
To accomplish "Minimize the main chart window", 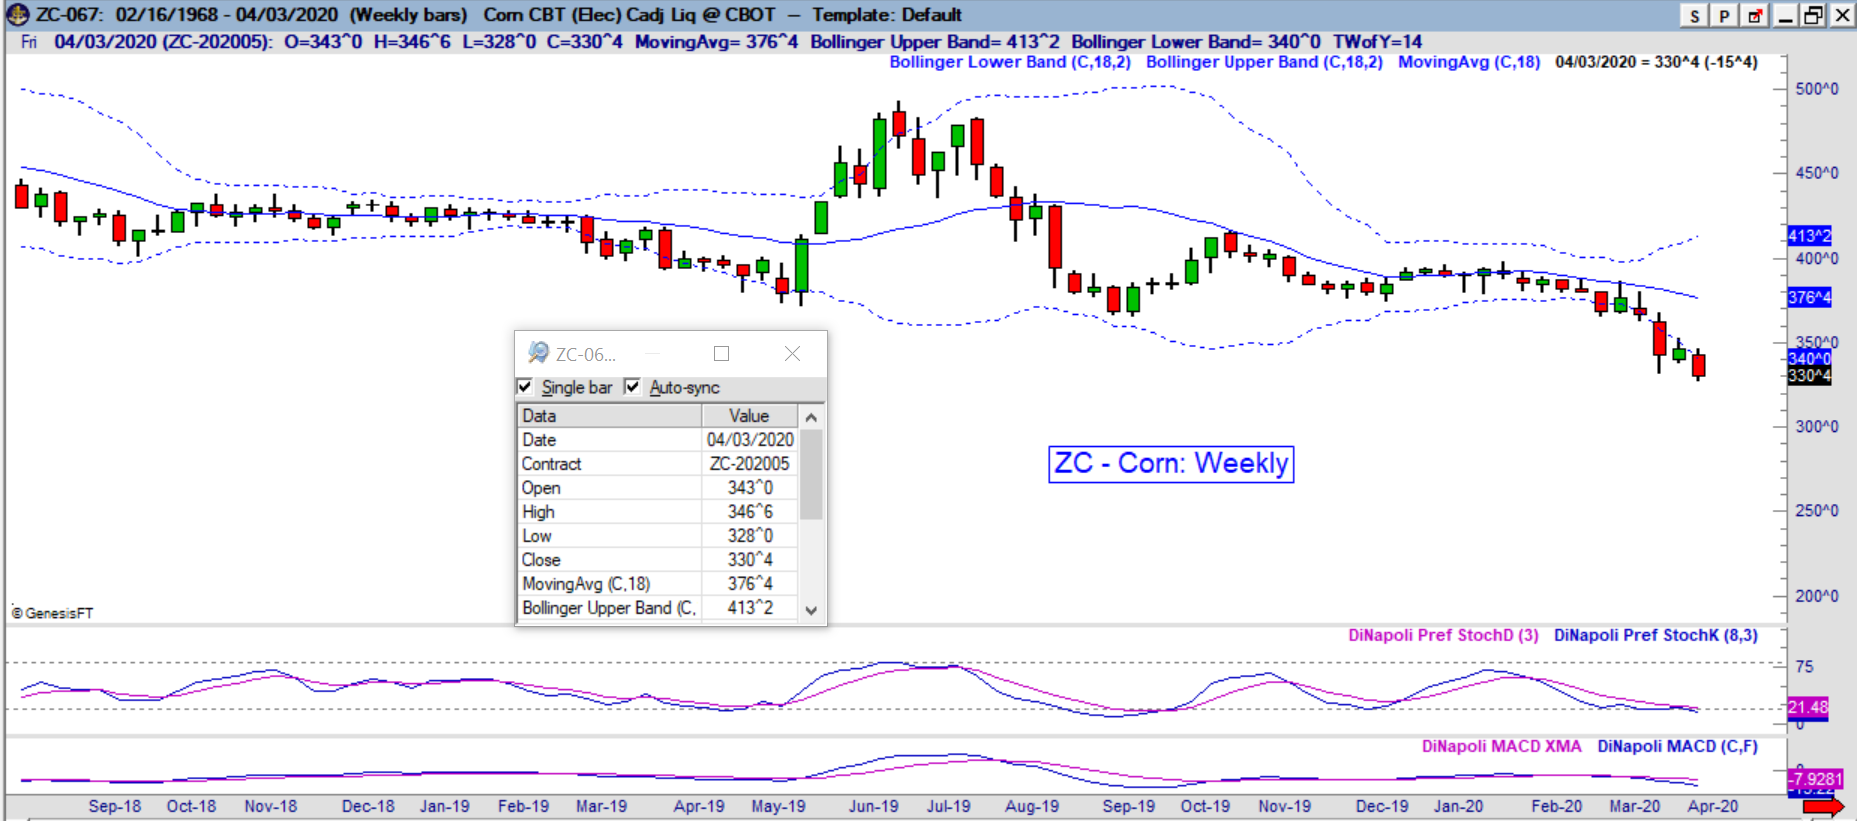I will (x=1785, y=16).
